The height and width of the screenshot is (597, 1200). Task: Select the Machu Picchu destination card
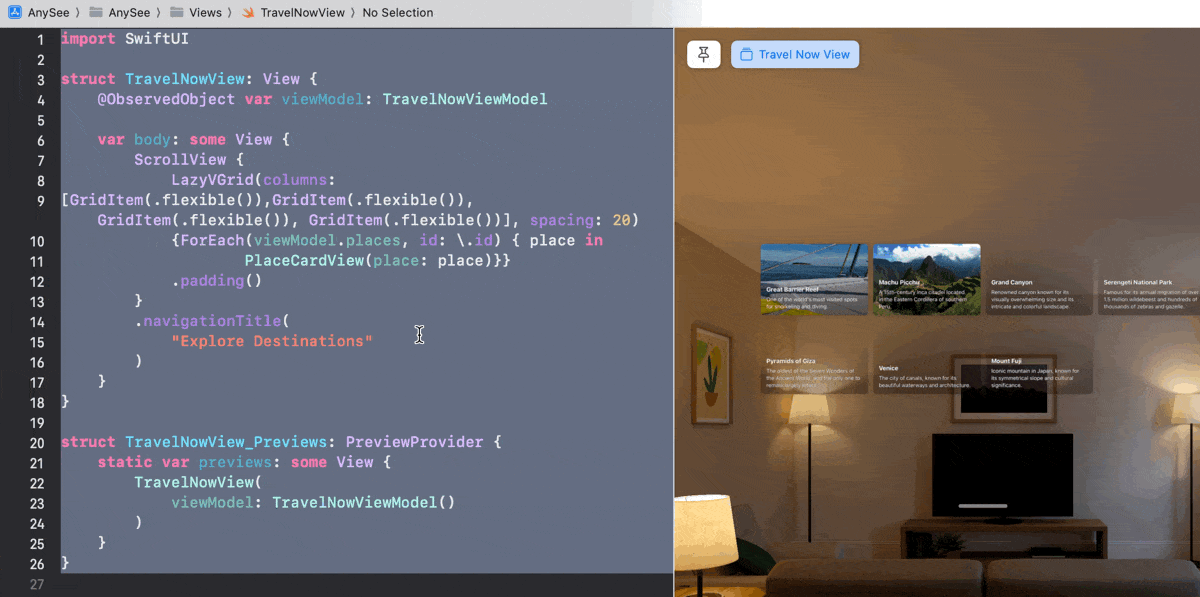(x=926, y=279)
